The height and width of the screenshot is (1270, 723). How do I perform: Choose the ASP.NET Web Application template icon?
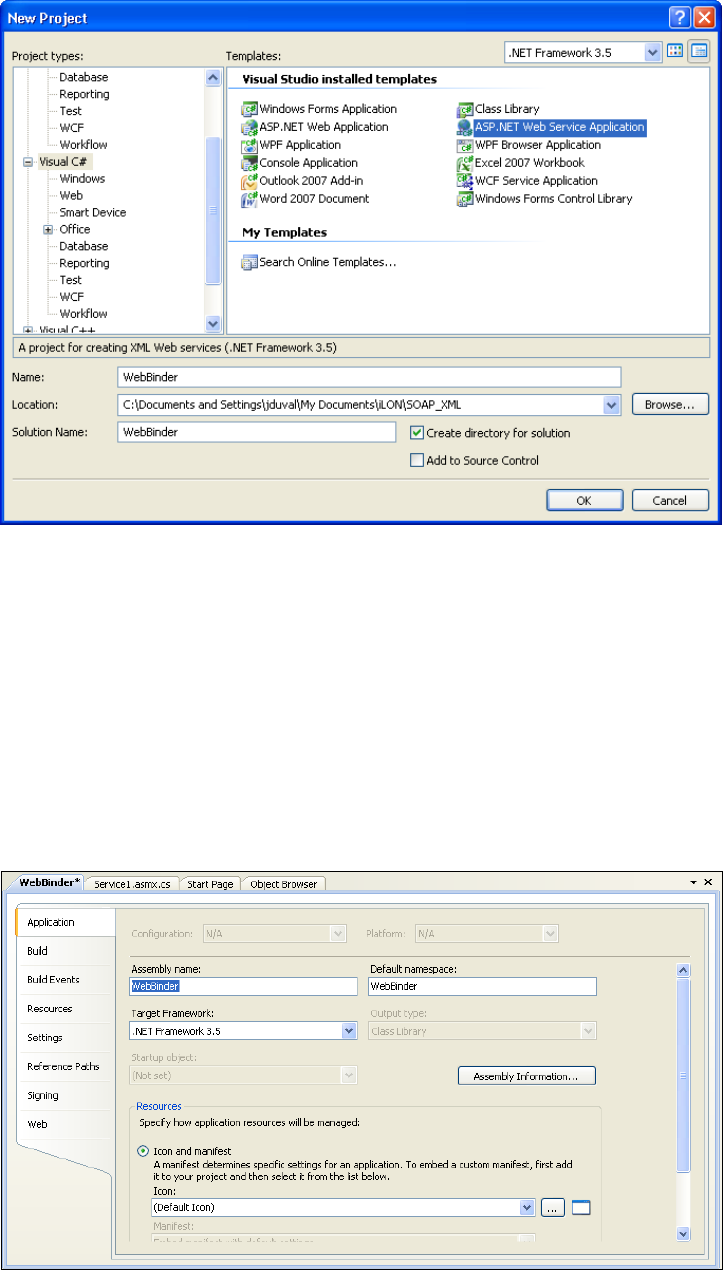click(x=250, y=127)
